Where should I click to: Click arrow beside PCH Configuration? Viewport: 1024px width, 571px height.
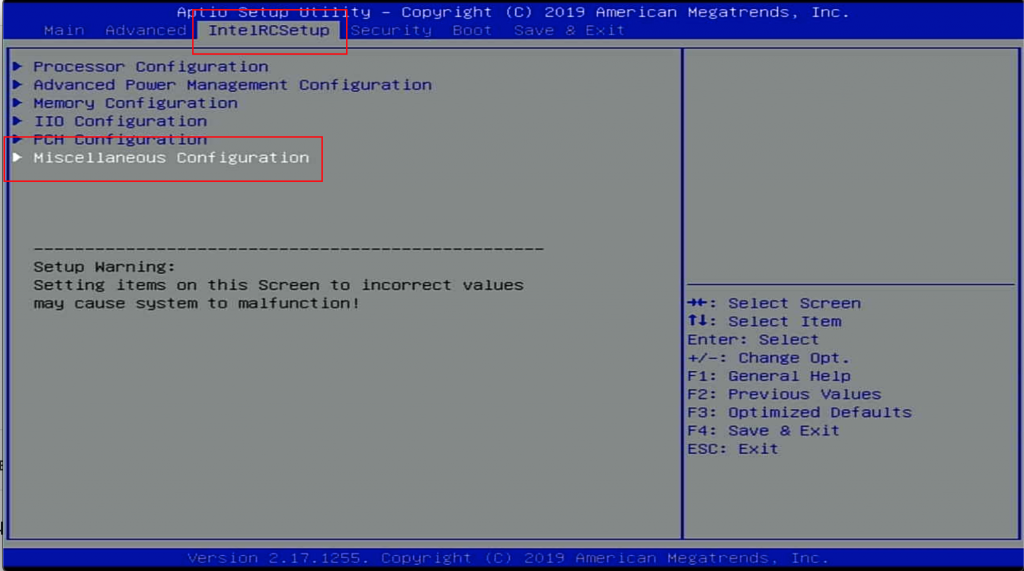[x=18, y=139]
